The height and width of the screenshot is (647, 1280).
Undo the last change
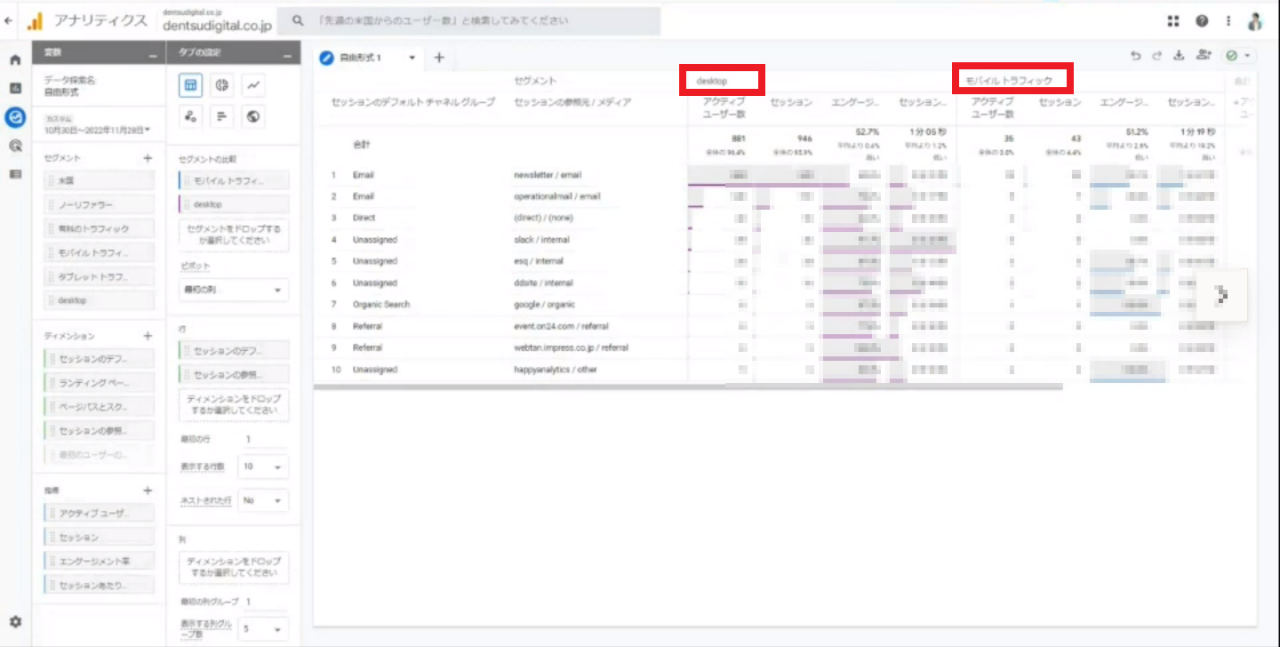tap(1136, 57)
